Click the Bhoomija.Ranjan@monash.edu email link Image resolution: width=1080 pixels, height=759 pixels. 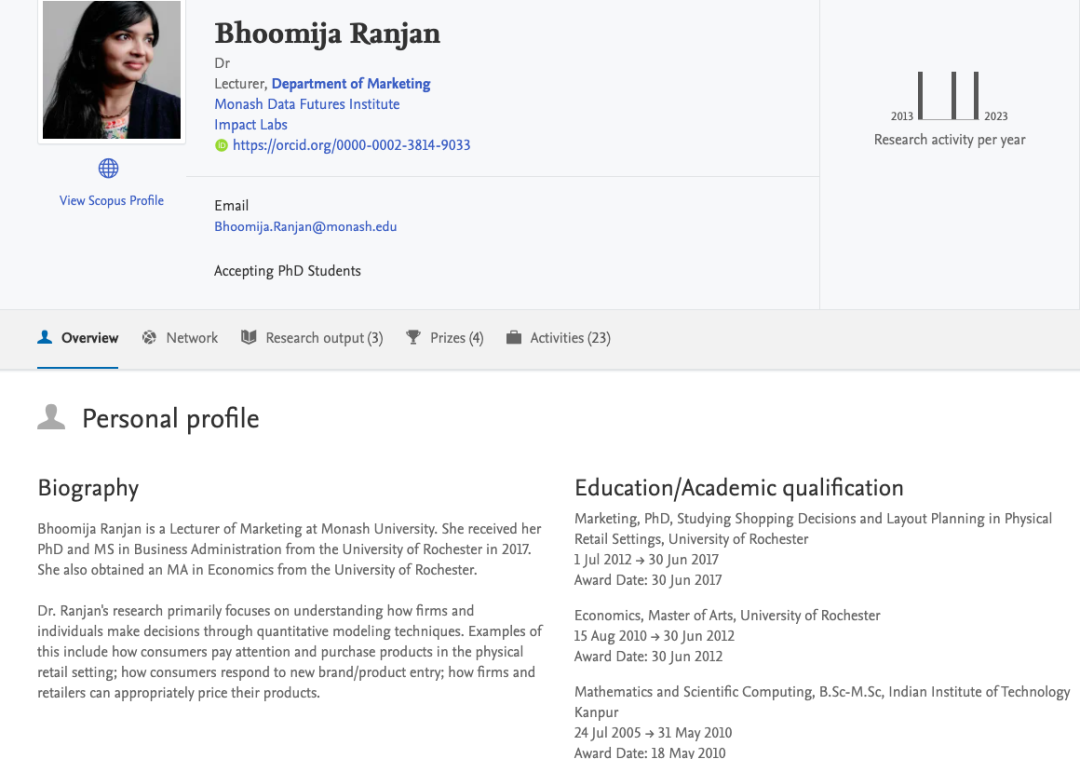coord(305,227)
